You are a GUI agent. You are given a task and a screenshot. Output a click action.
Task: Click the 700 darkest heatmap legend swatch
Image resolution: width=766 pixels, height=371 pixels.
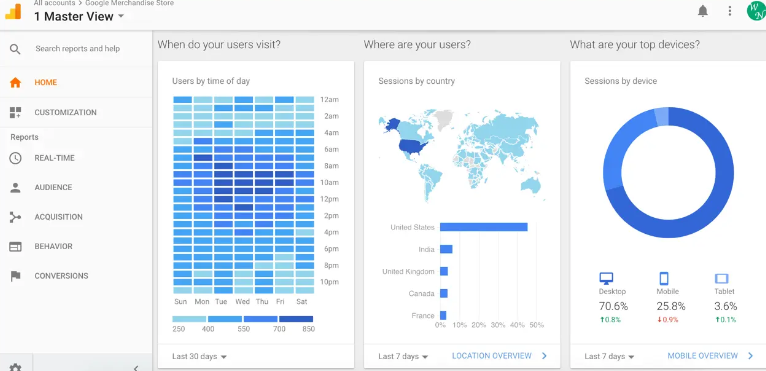(x=296, y=319)
